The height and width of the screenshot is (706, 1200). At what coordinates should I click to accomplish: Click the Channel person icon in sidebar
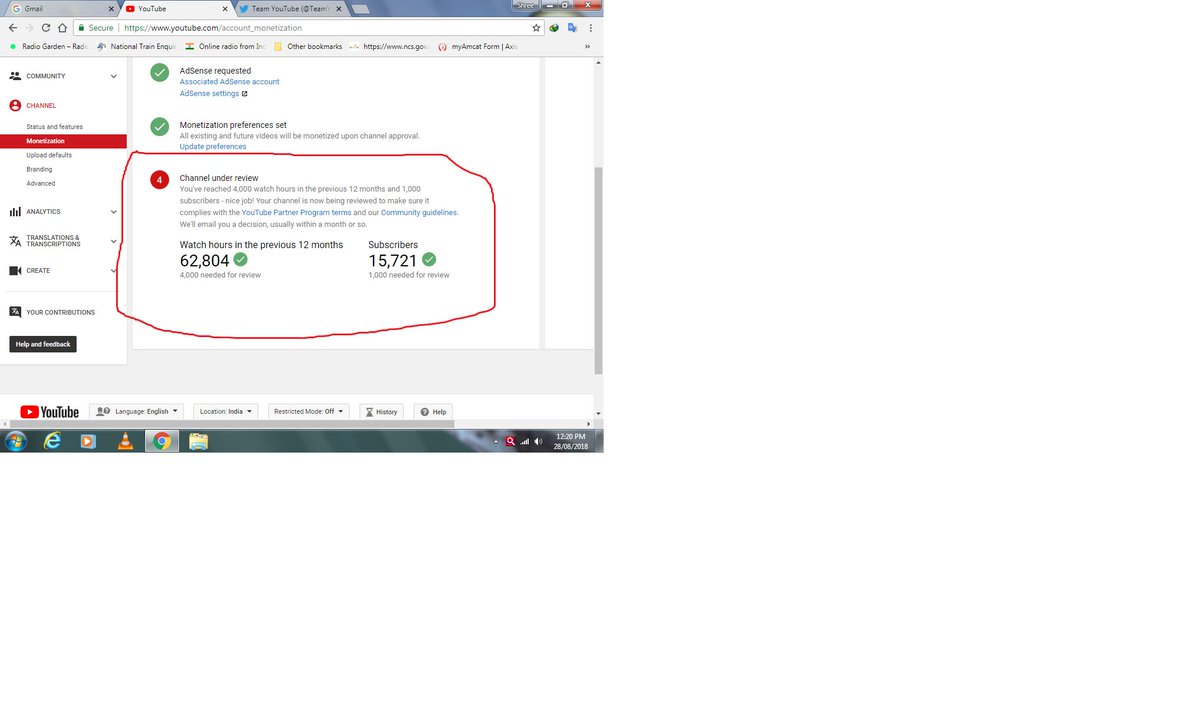tap(15, 105)
